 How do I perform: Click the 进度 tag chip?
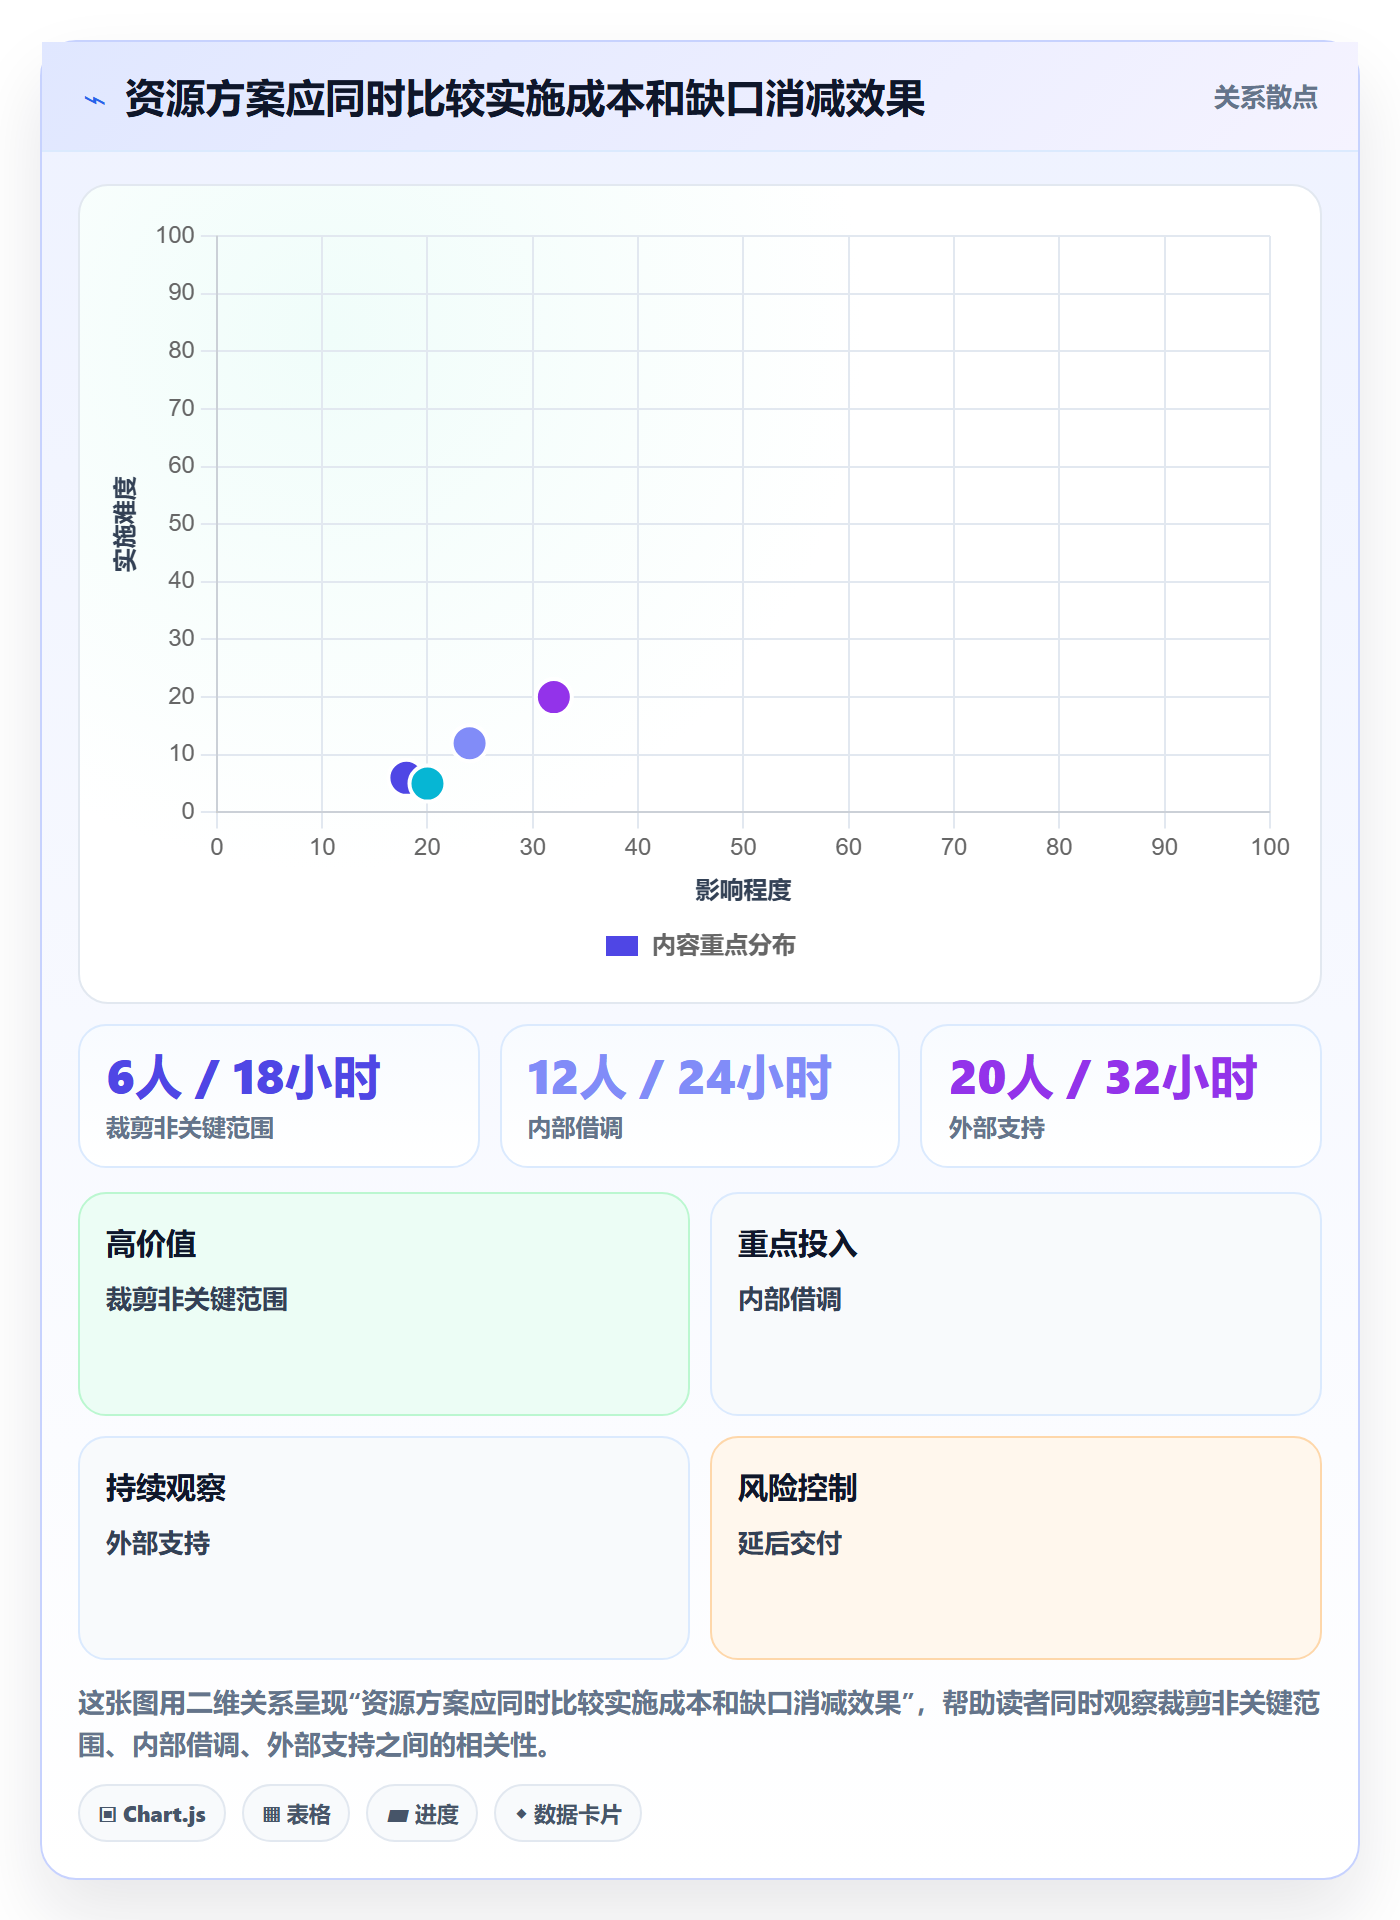tap(422, 1814)
